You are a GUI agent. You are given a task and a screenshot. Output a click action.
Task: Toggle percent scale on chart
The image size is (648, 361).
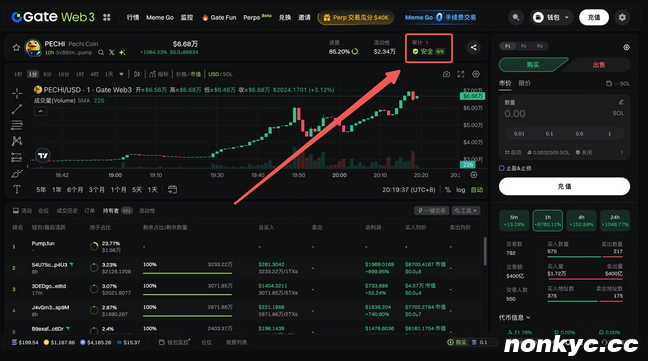[448, 190]
